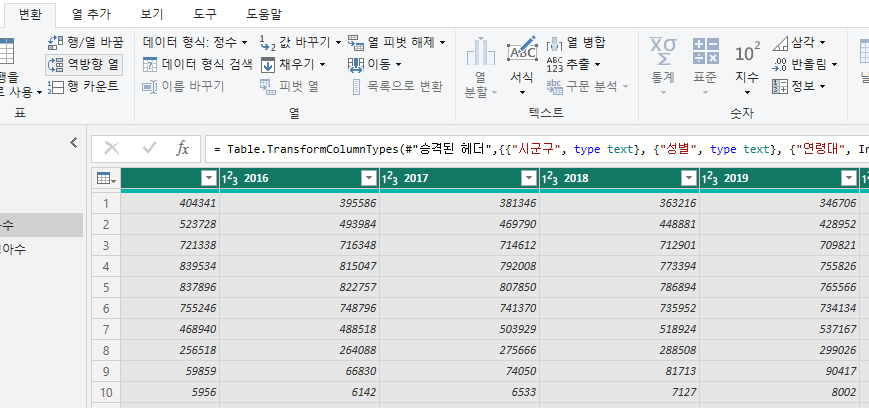Select row number 1
This screenshot has height=408, width=869.
click(106, 203)
